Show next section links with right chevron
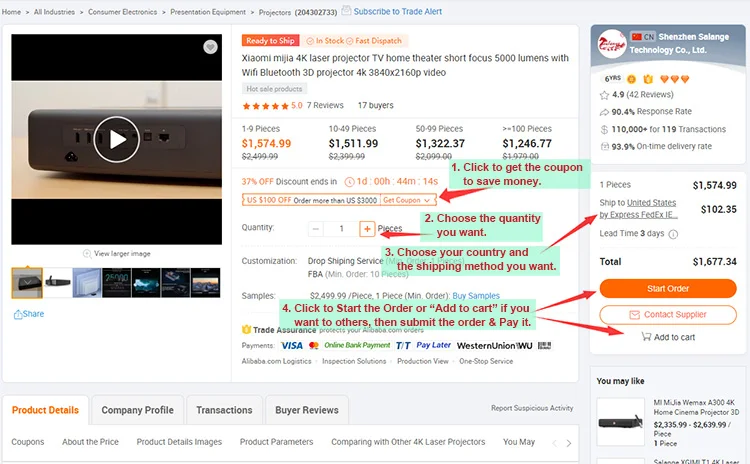This screenshot has height=464, width=750. pos(569,443)
